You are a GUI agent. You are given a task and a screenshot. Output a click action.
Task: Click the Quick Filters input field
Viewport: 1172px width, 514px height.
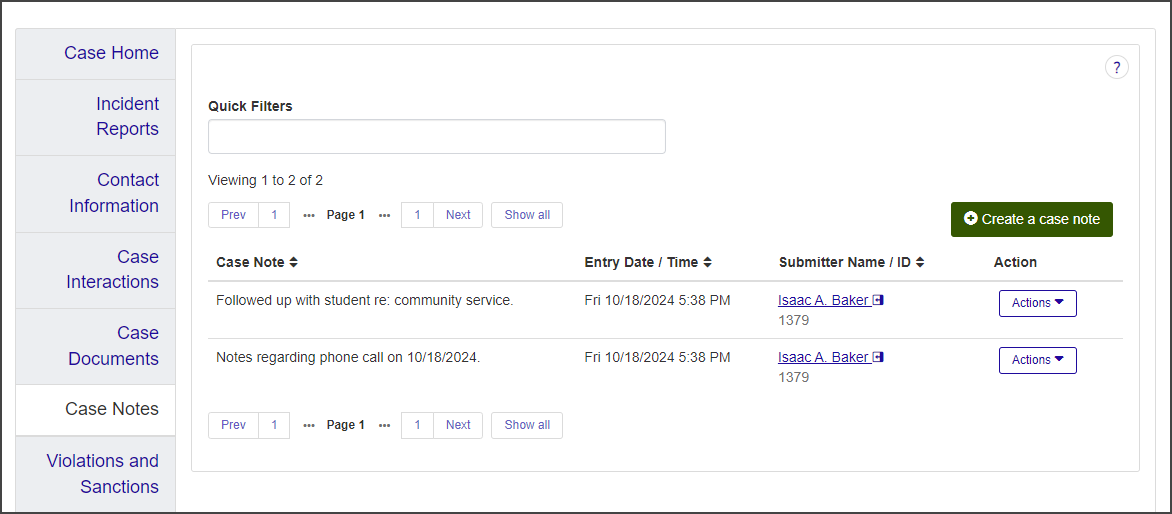click(x=436, y=136)
